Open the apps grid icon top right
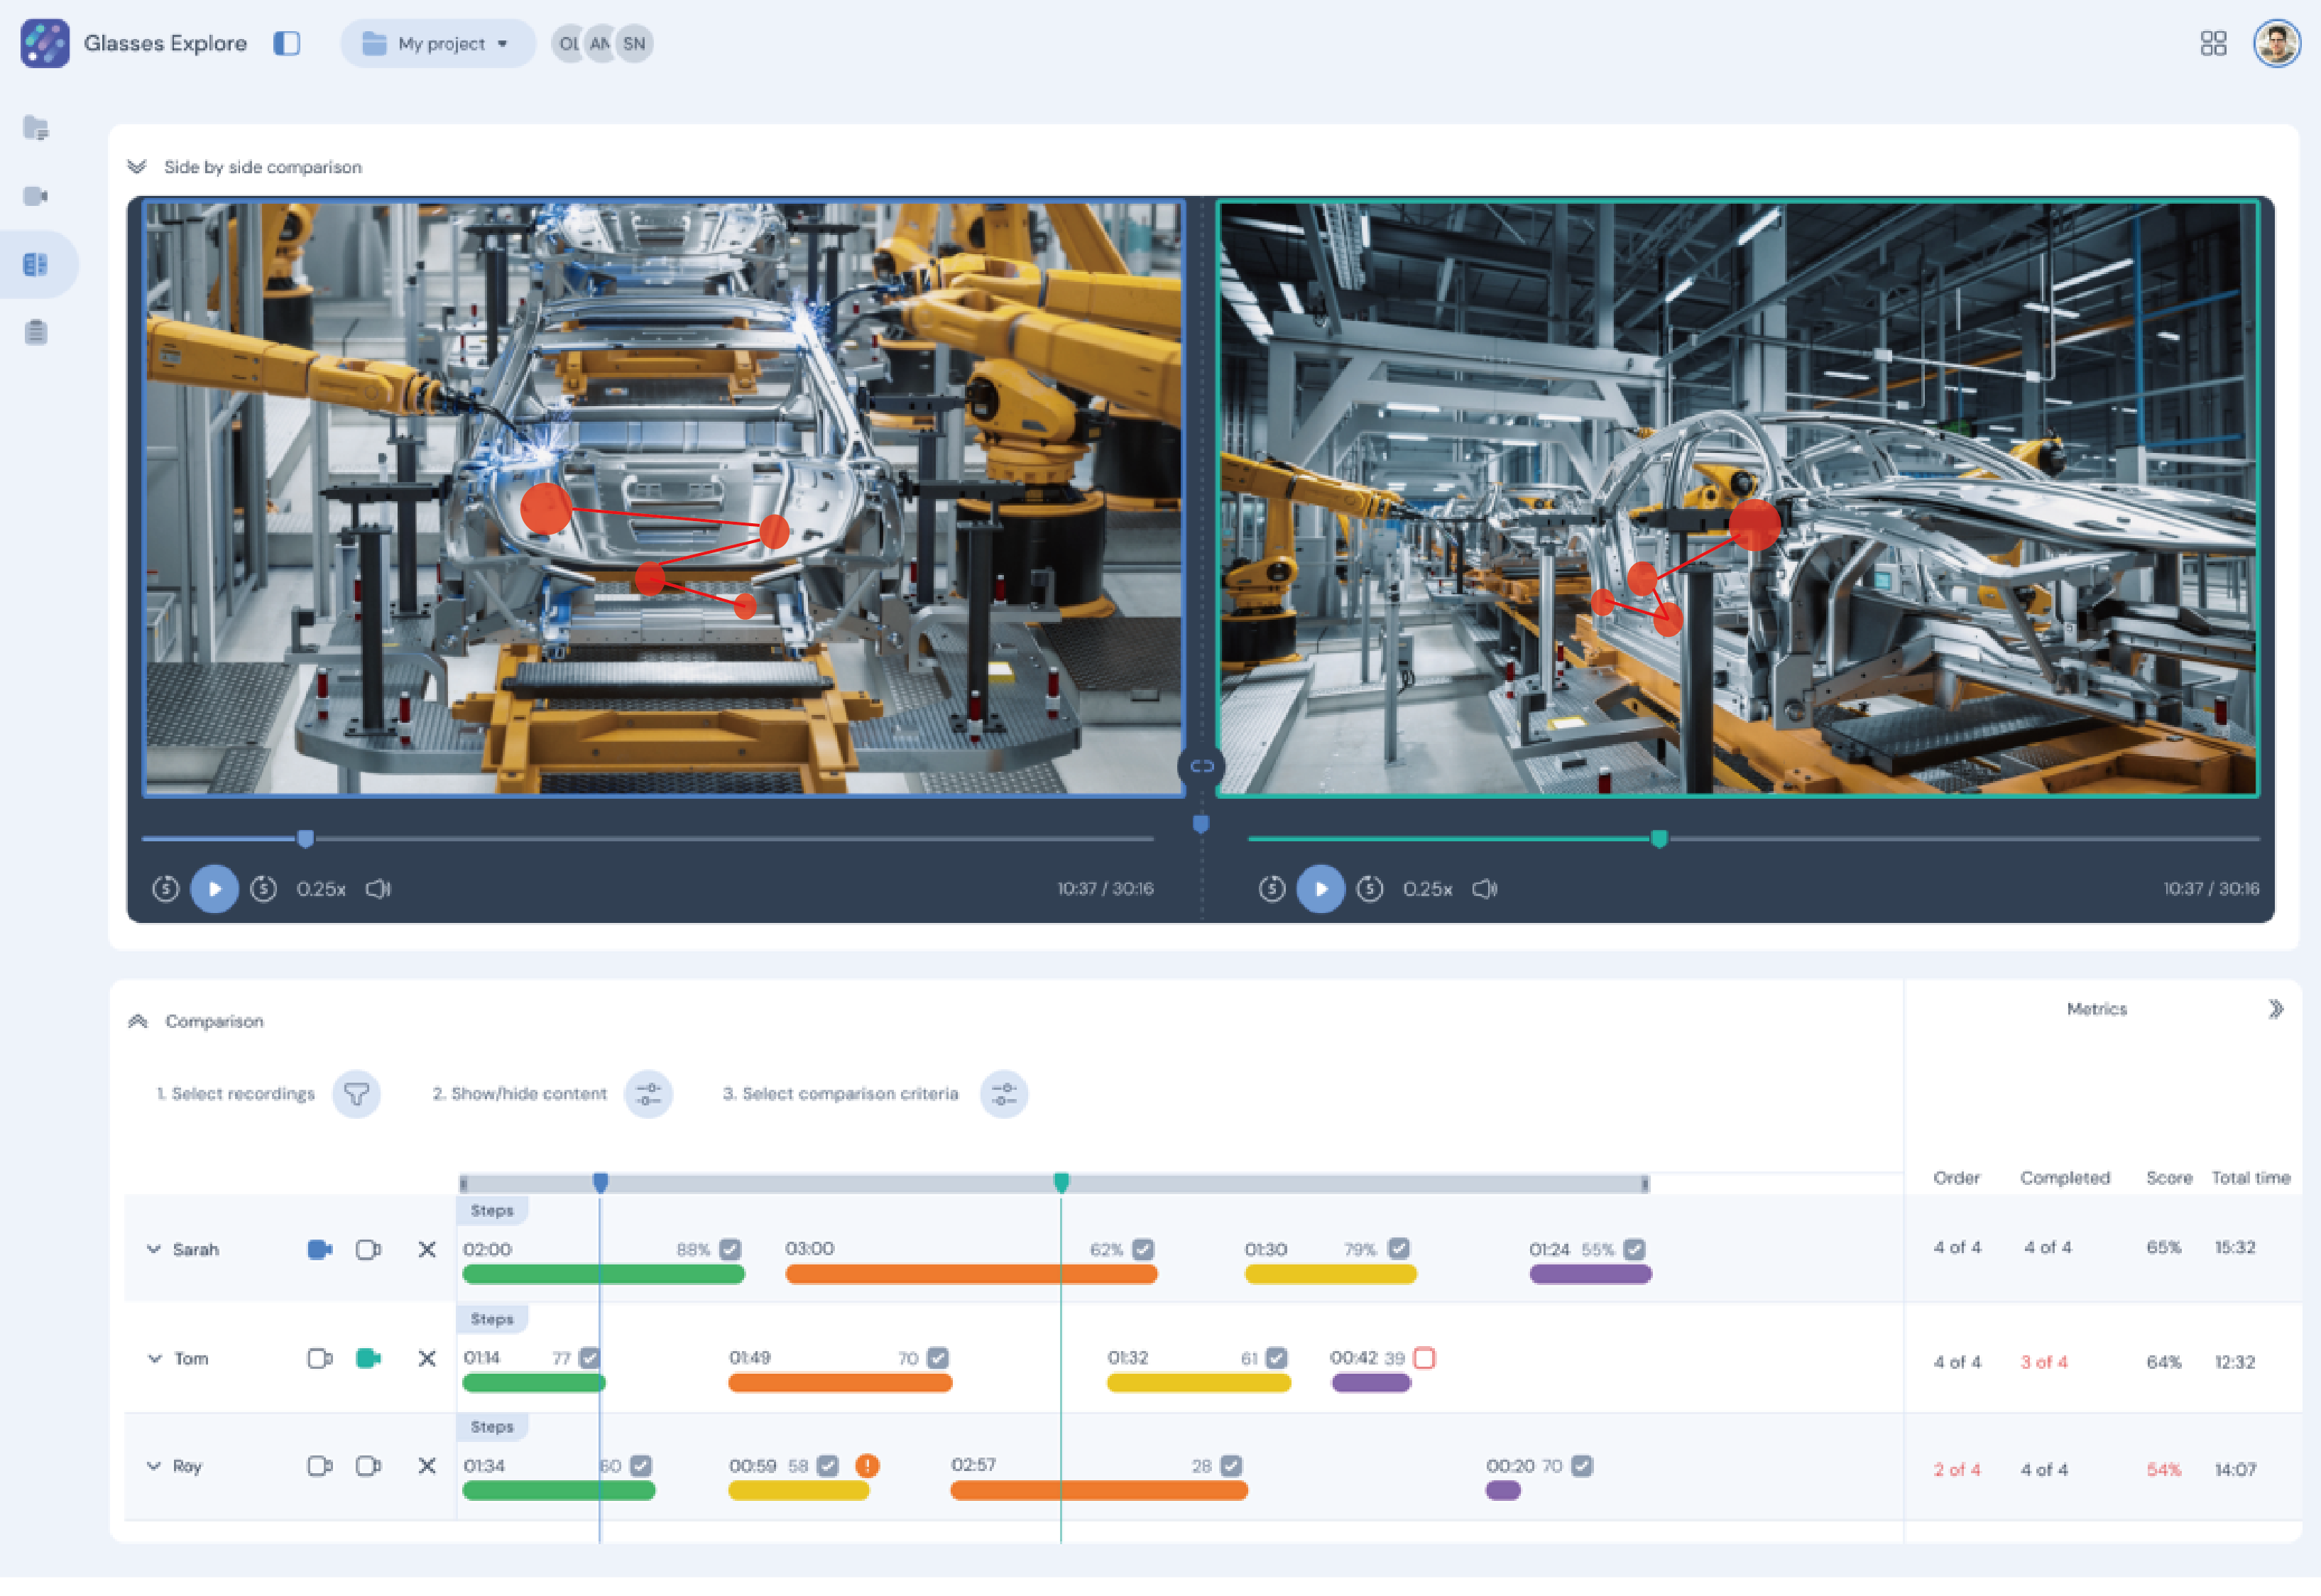Screen dimensions: 2321x1596 [2213, 44]
